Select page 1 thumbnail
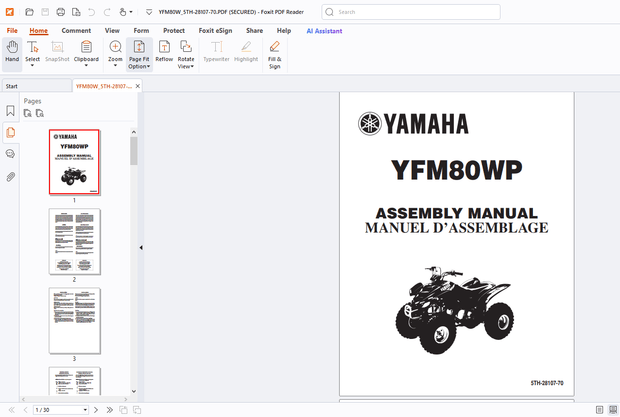This screenshot has width=620, height=417. [x=74, y=162]
